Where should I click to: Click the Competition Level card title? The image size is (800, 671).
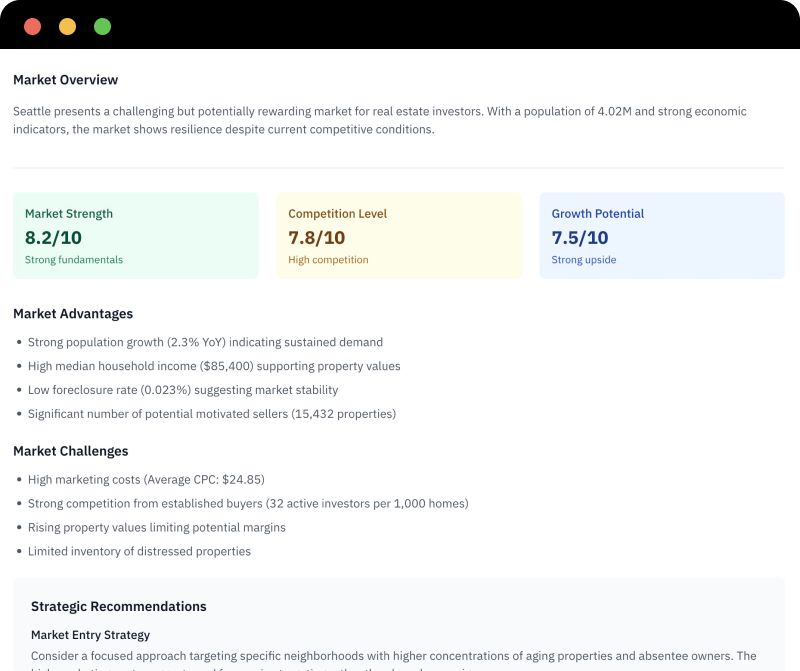tap(337, 214)
